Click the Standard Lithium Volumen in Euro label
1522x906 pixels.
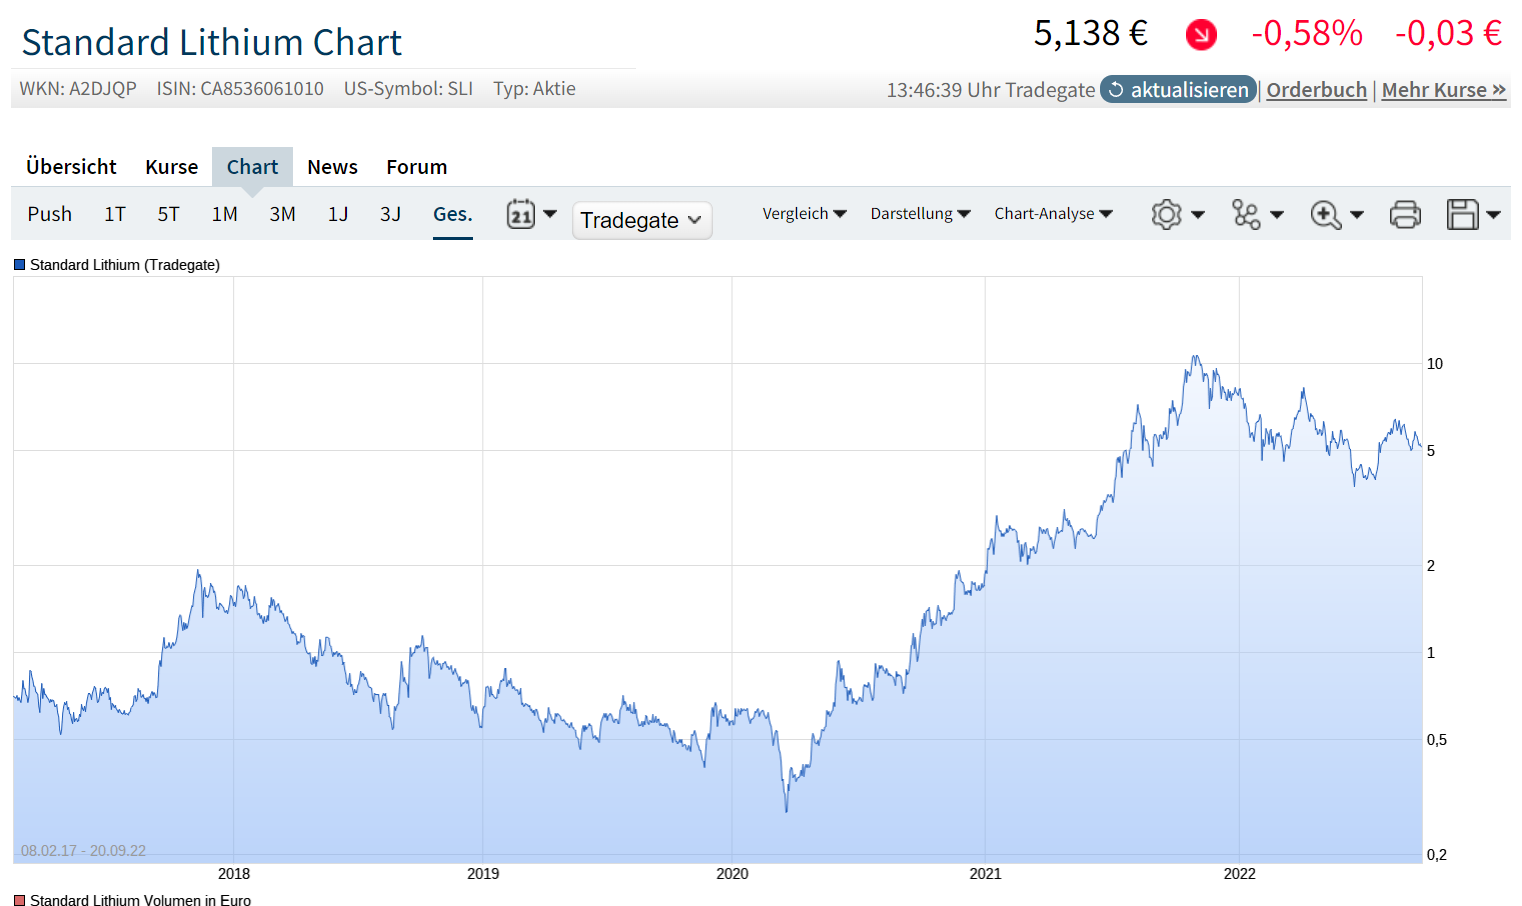coord(141,901)
